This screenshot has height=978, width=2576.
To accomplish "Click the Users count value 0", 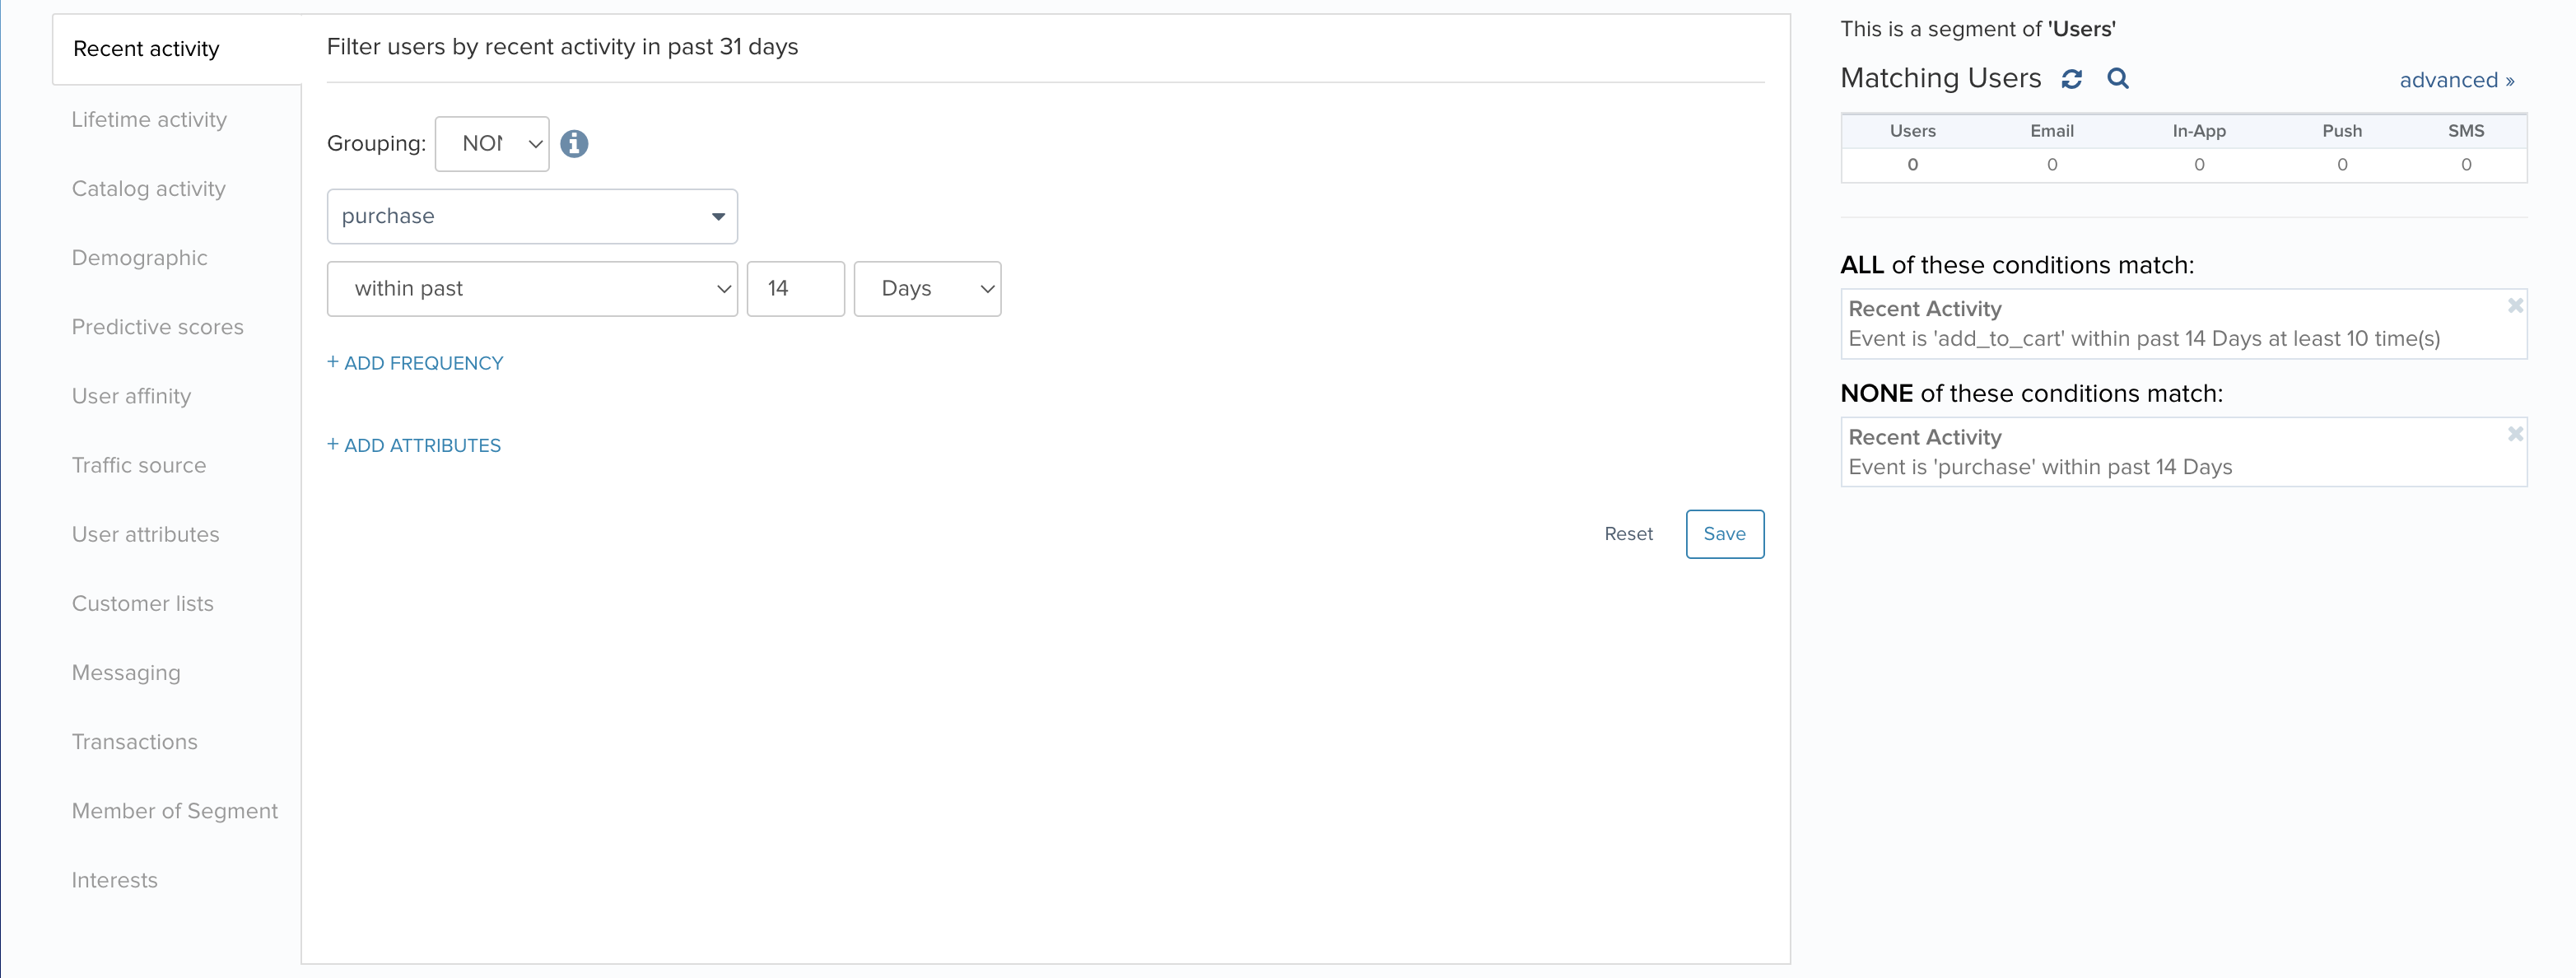I will pyautogui.click(x=1912, y=165).
